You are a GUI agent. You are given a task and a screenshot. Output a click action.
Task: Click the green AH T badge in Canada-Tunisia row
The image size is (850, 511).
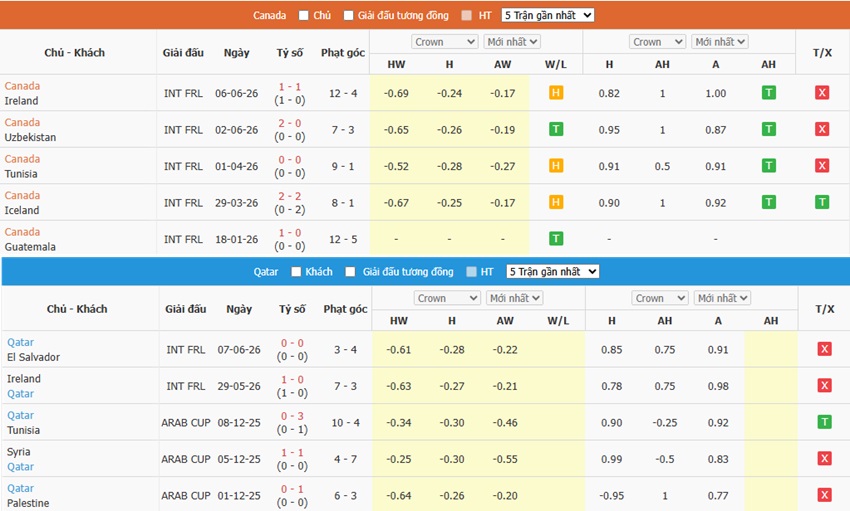tap(768, 165)
